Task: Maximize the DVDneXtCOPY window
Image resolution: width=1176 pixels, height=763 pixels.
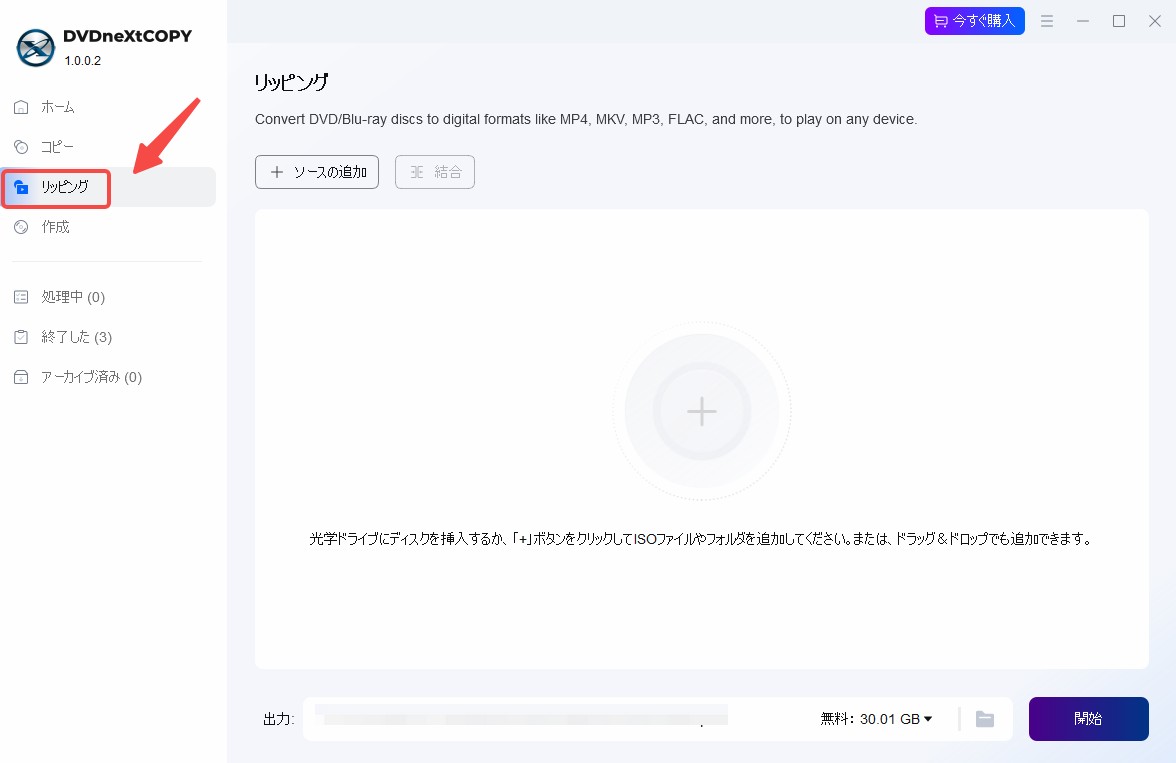Action: point(1119,21)
